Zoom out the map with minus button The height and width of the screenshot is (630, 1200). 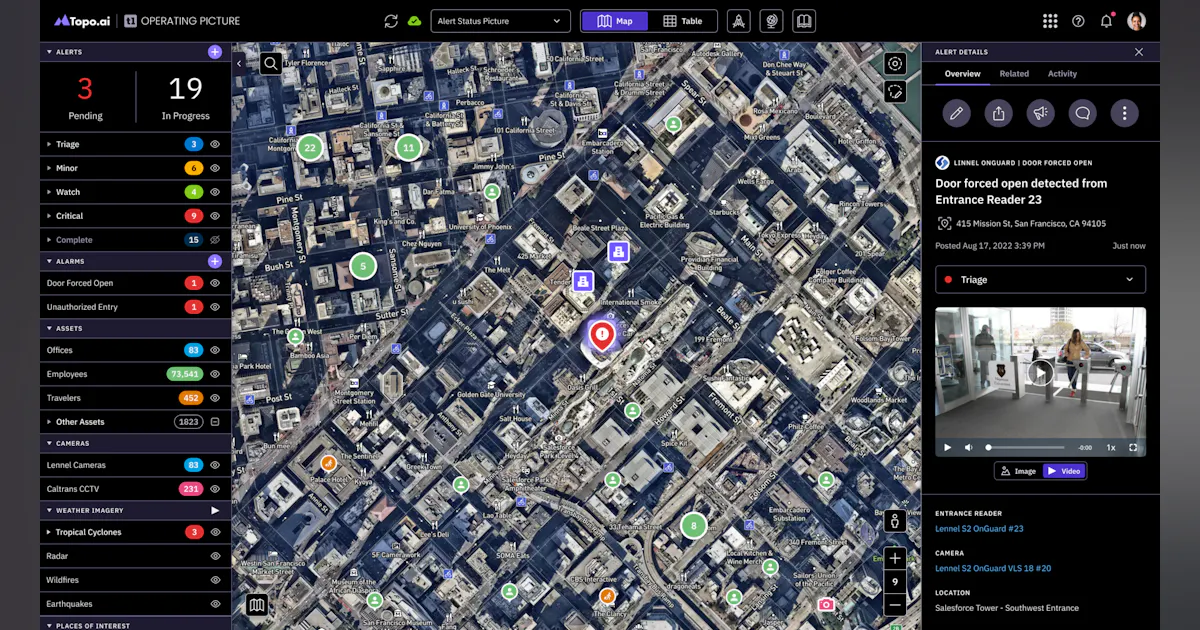coord(895,604)
